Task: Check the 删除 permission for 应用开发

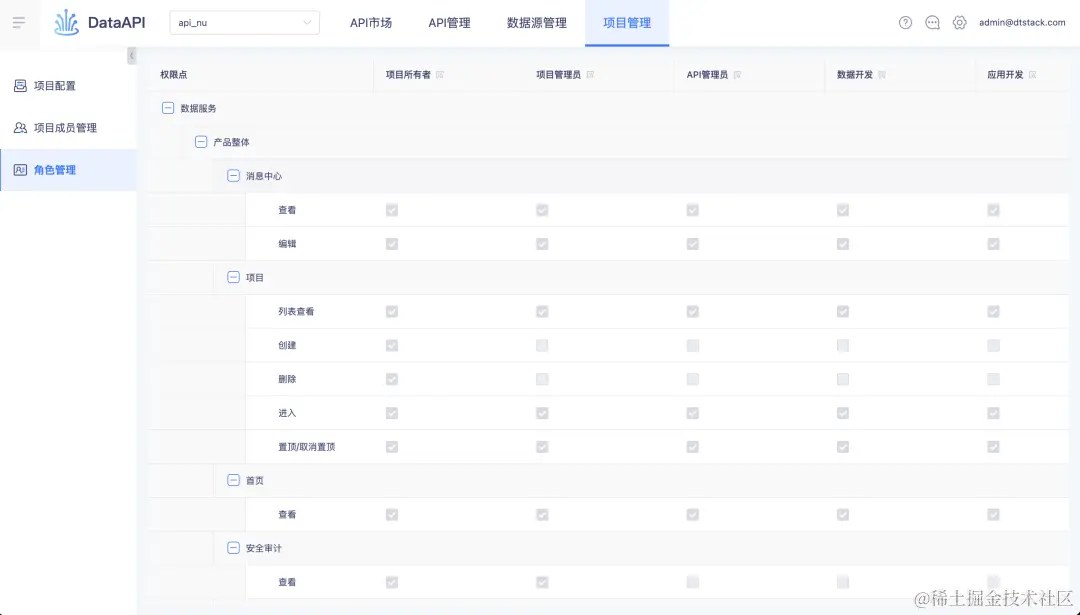Action: pos(993,379)
